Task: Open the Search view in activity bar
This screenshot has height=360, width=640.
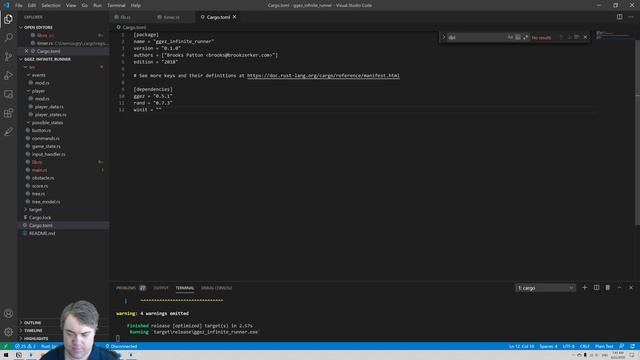Action: [8, 38]
